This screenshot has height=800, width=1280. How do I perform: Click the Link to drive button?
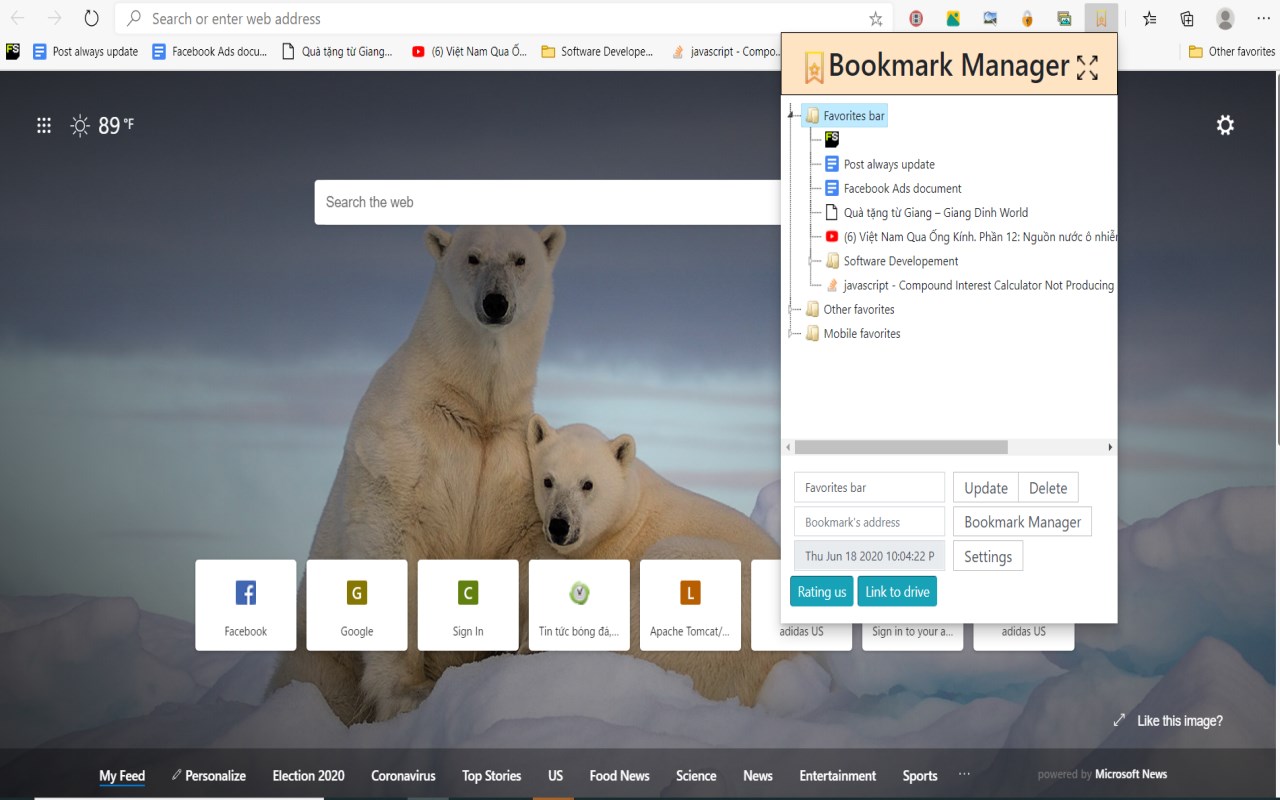pyautogui.click(x=897, y=591)
